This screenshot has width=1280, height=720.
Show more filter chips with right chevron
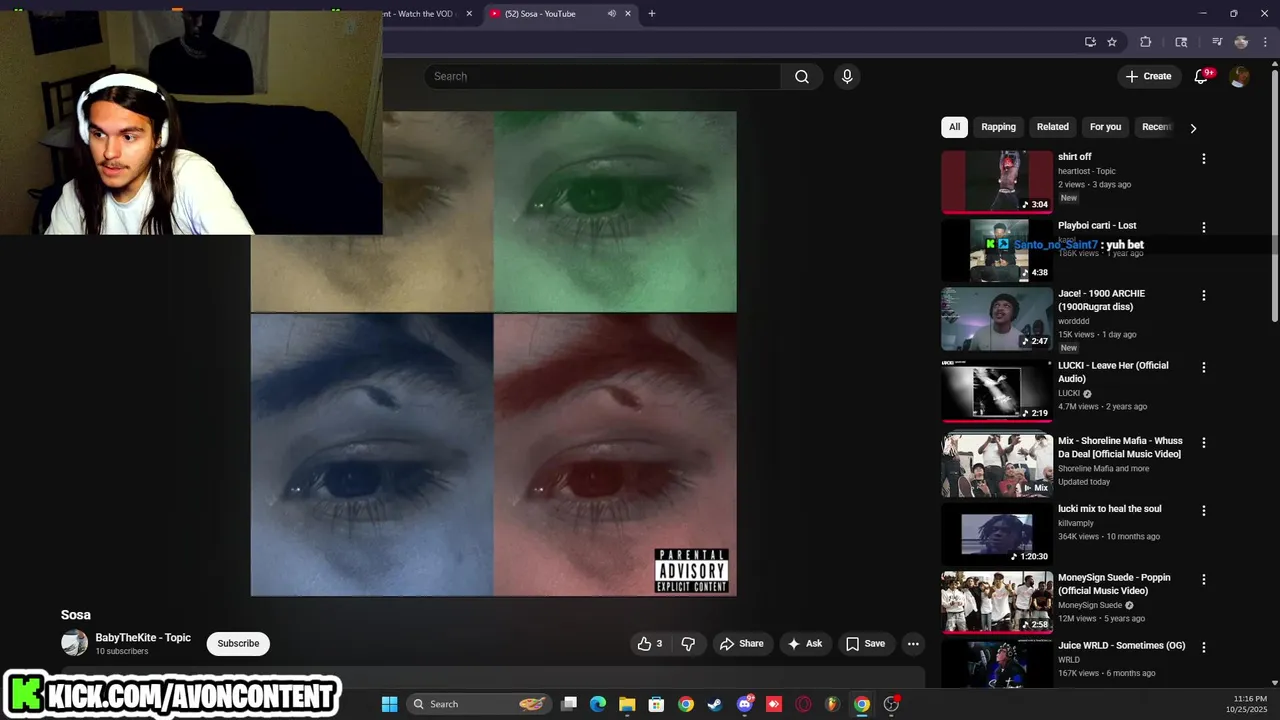(1193, 128)
